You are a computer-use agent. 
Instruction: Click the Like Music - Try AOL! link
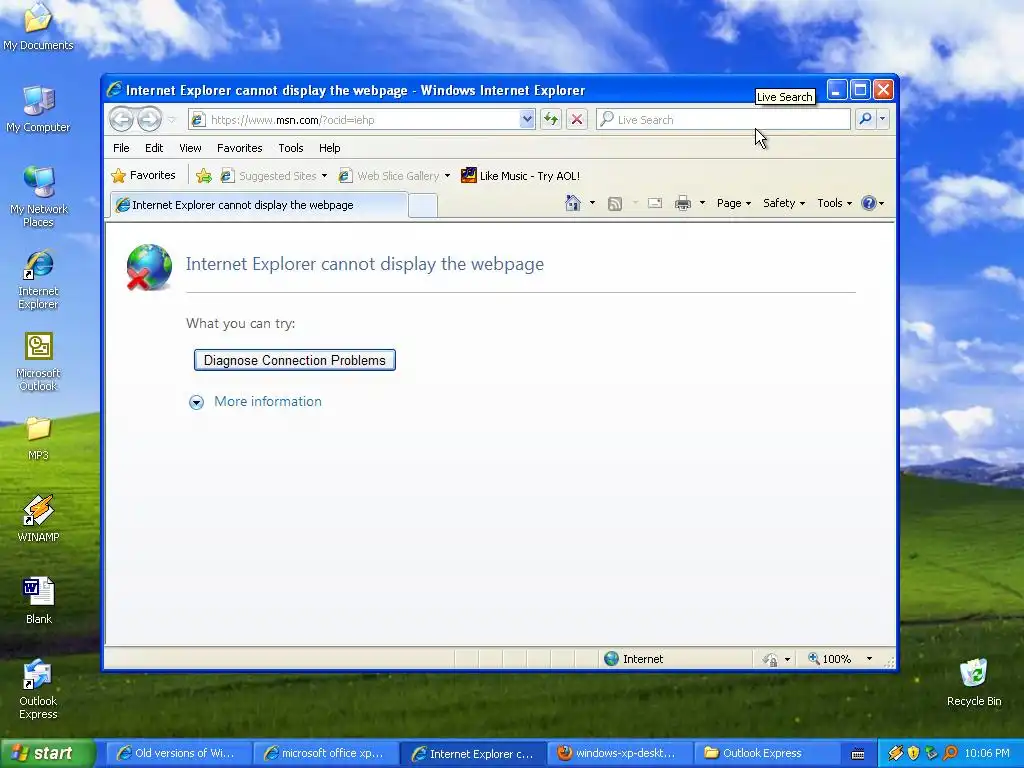(520, 176)
